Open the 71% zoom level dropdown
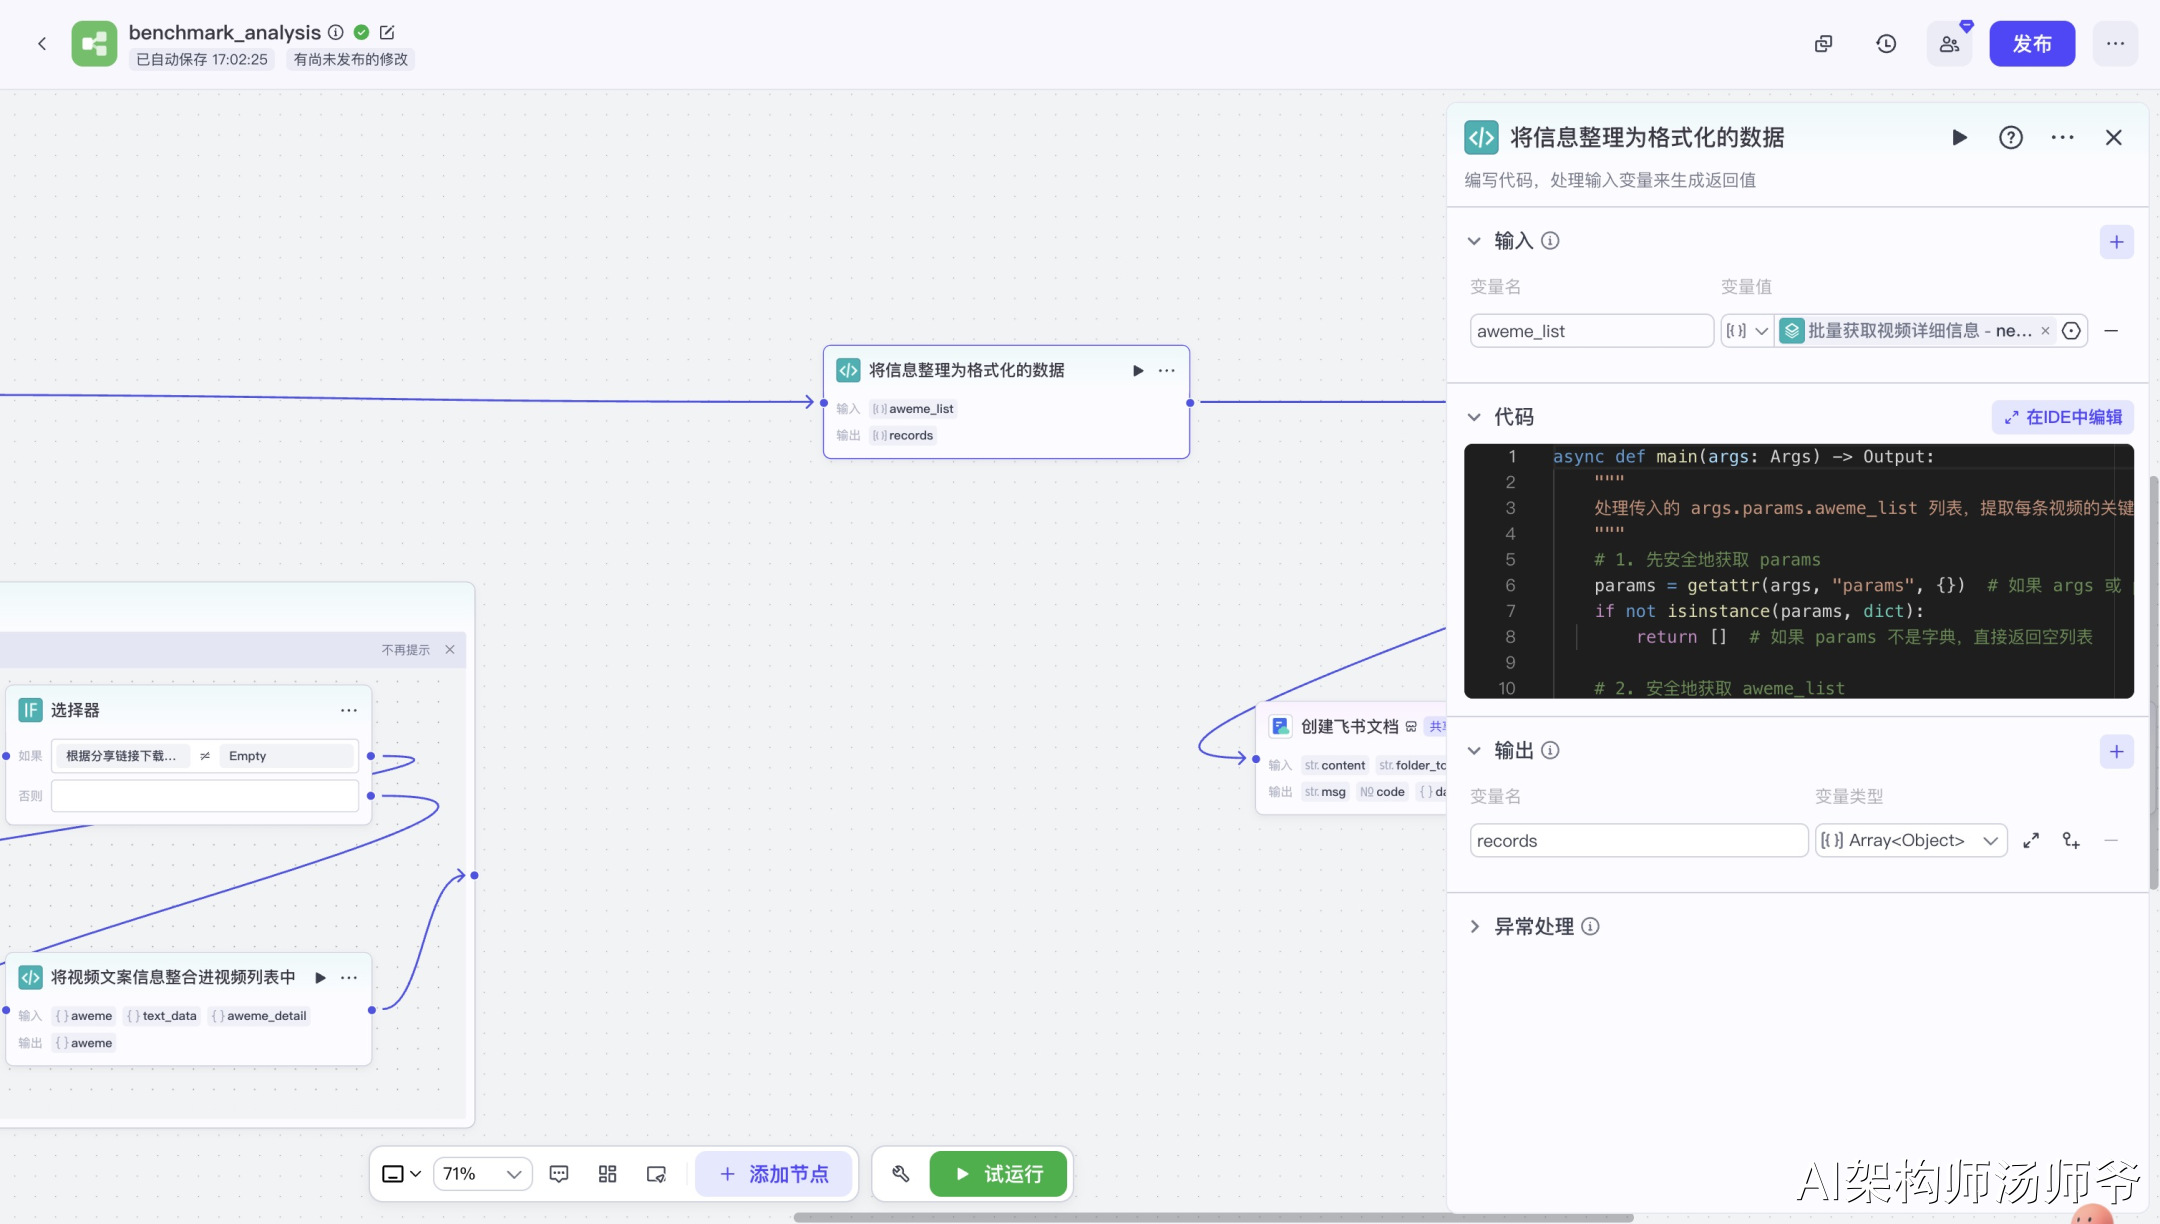 pyautogui.click(x=482, y=1174)
